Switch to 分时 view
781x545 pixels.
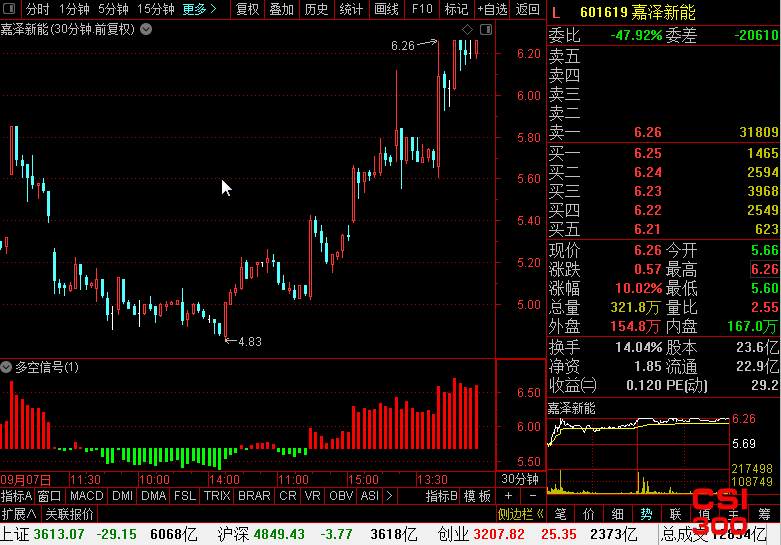click(x=37, y=9)
